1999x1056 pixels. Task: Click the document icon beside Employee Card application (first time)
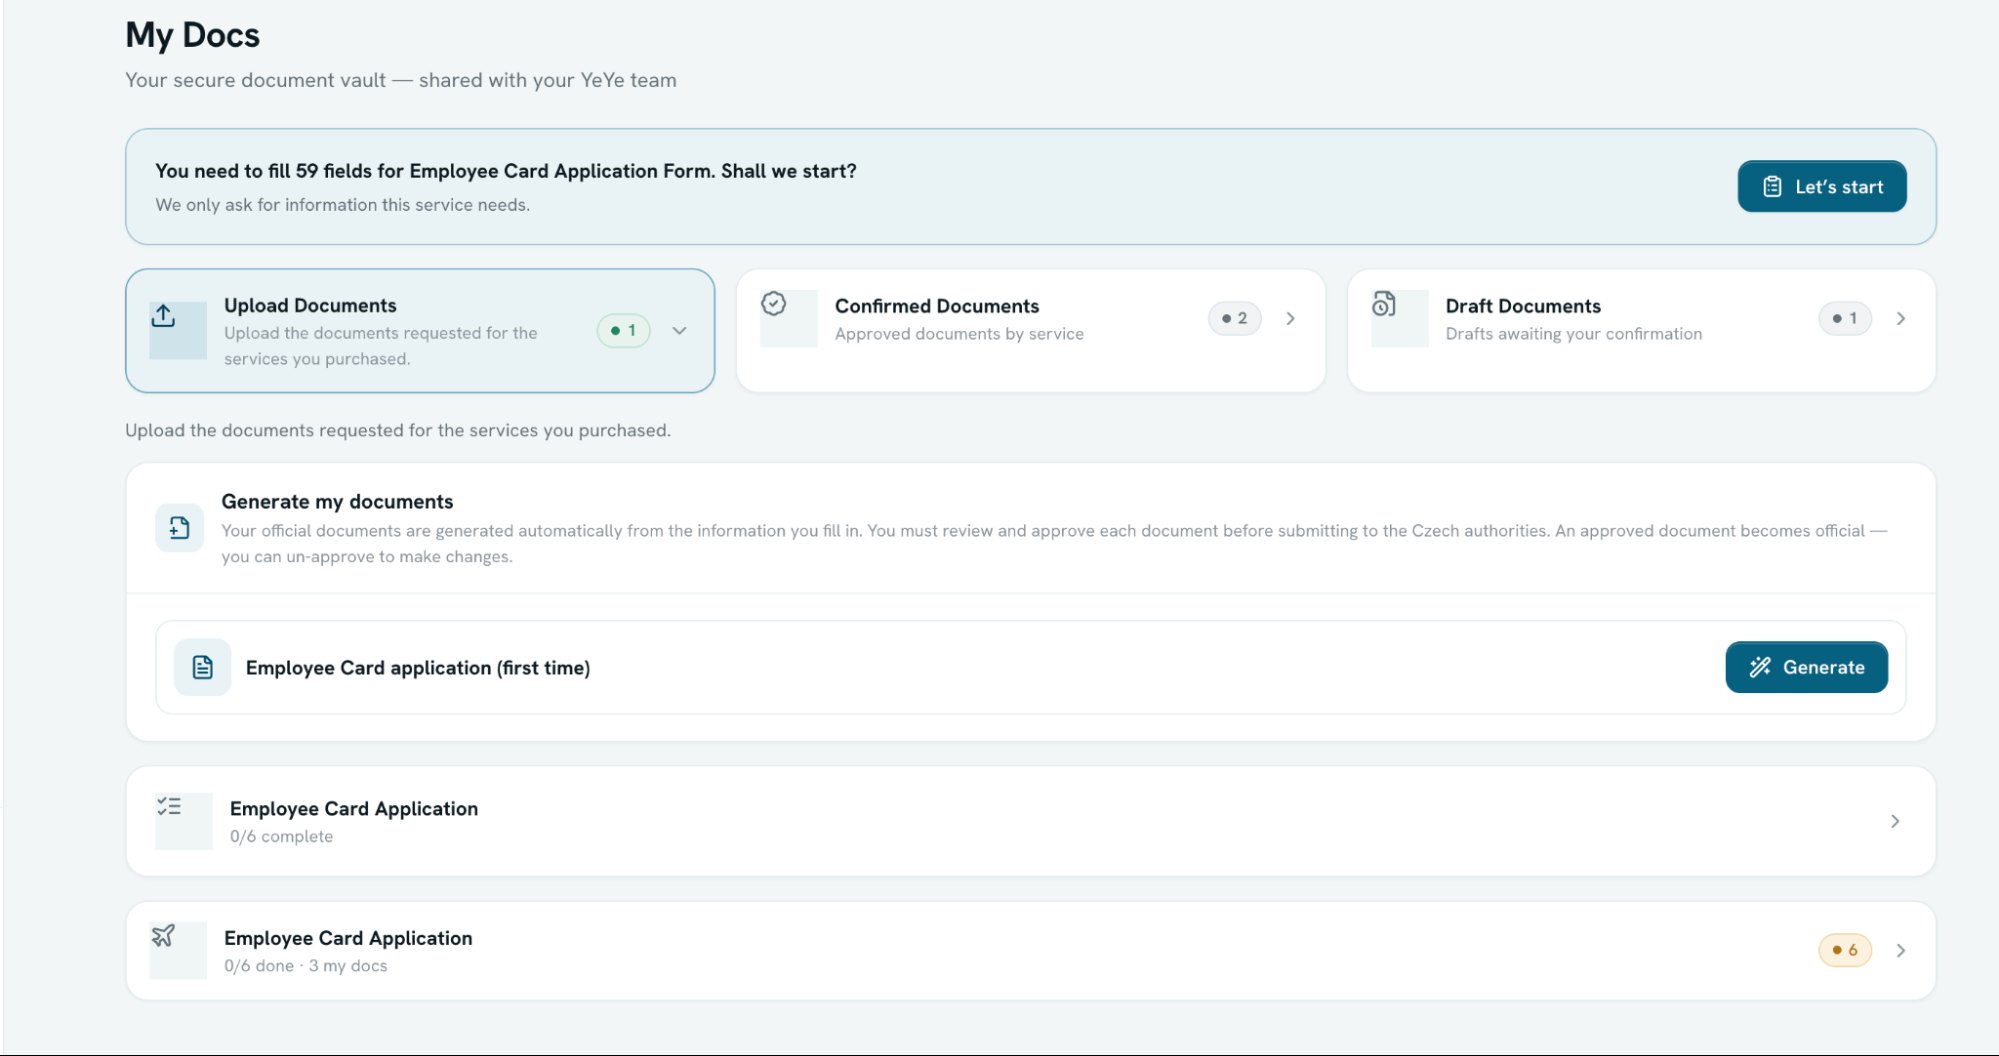pyautogui.click(x=203, y=667)
